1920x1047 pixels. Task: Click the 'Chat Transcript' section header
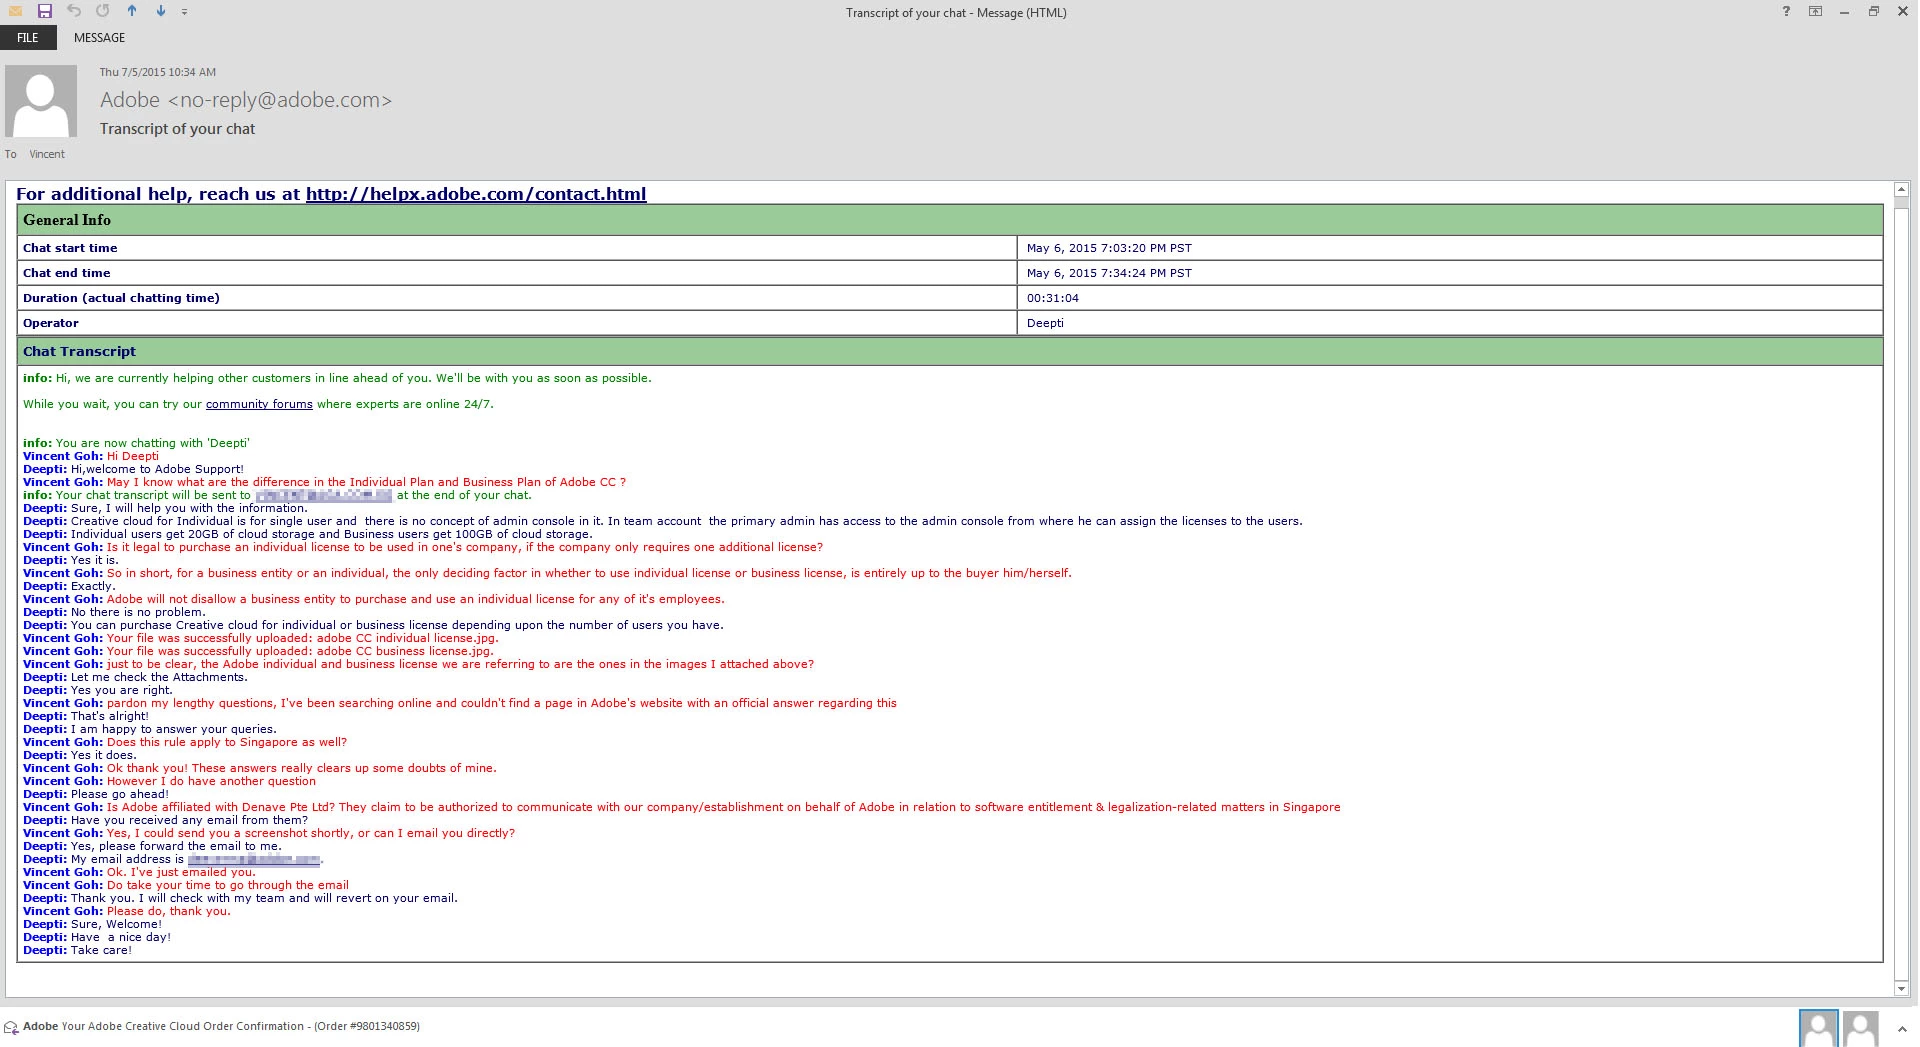pyautogui.click(x=950, y=351)
